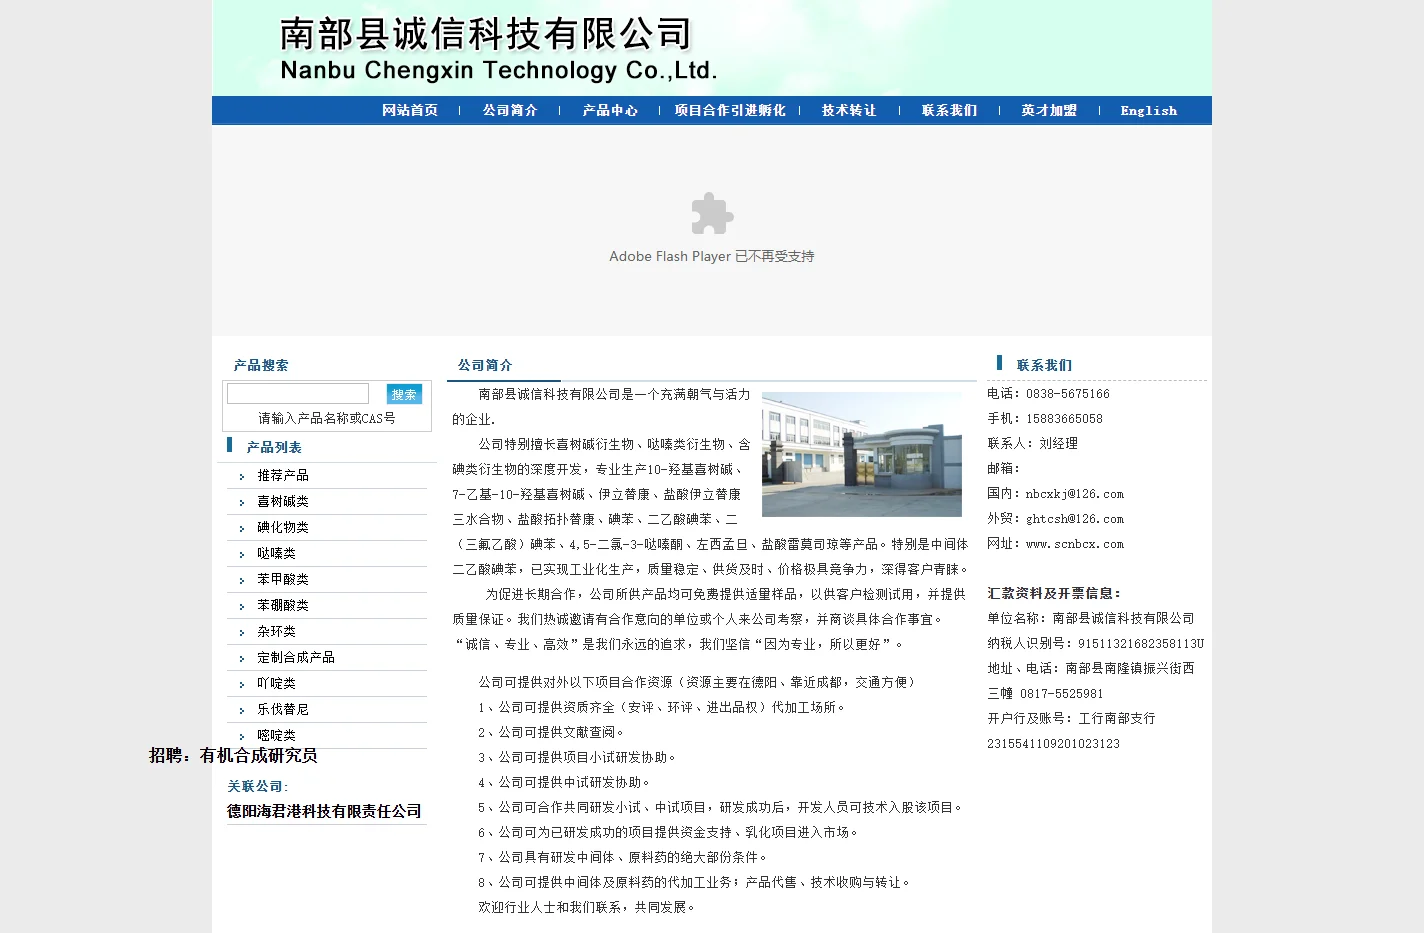The height and width of the screenshot is (933, 1424).
Task: Click contact name 刘经理
Action: [1058, 444]
